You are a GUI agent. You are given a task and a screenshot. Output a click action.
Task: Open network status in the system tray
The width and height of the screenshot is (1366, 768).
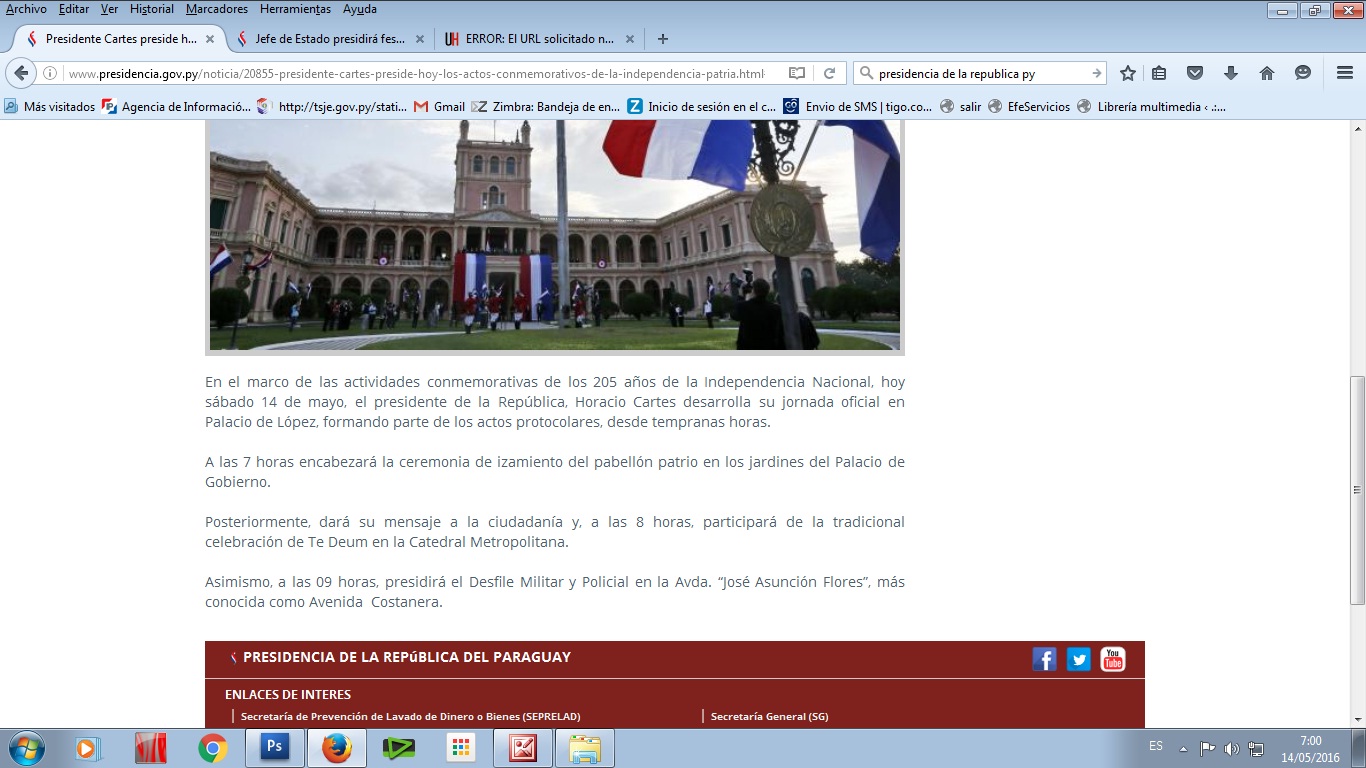(1256, 748)
